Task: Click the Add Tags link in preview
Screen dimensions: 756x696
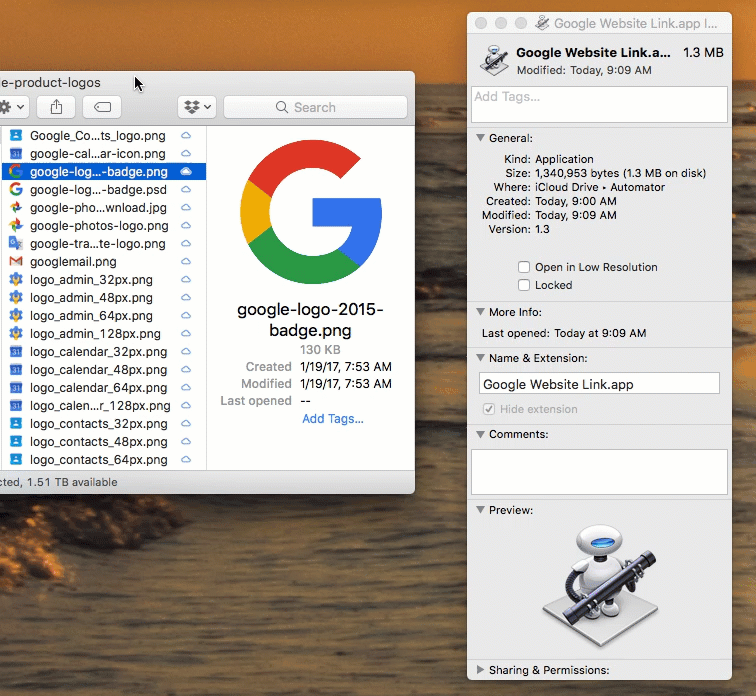Action: pyautogui.click(x=333, y=419)
